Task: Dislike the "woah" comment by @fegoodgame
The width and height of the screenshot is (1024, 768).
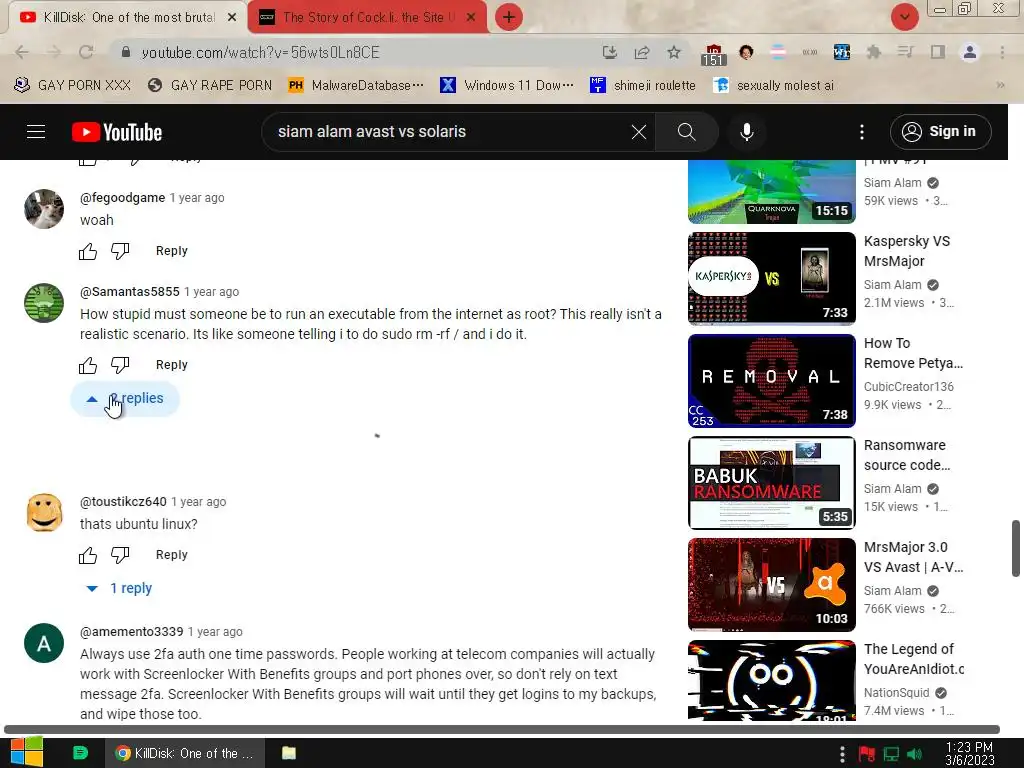Action: [x=120, y=251]
